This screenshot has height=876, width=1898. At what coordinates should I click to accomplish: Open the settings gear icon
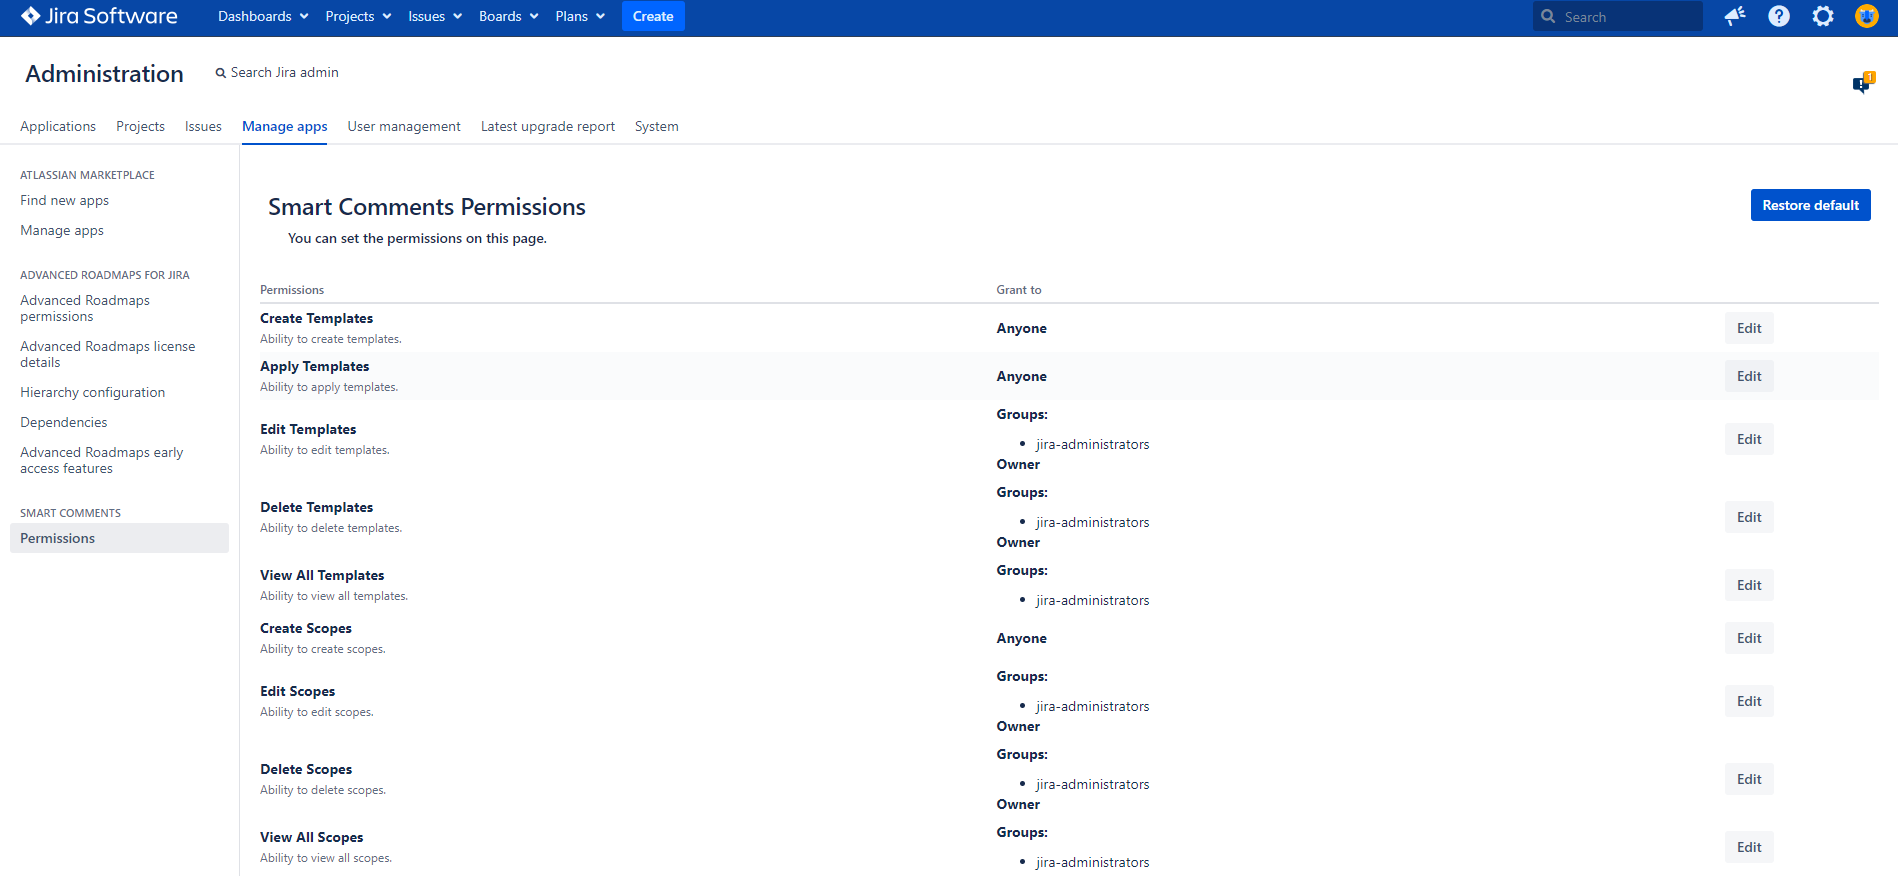pos(1823,16)
